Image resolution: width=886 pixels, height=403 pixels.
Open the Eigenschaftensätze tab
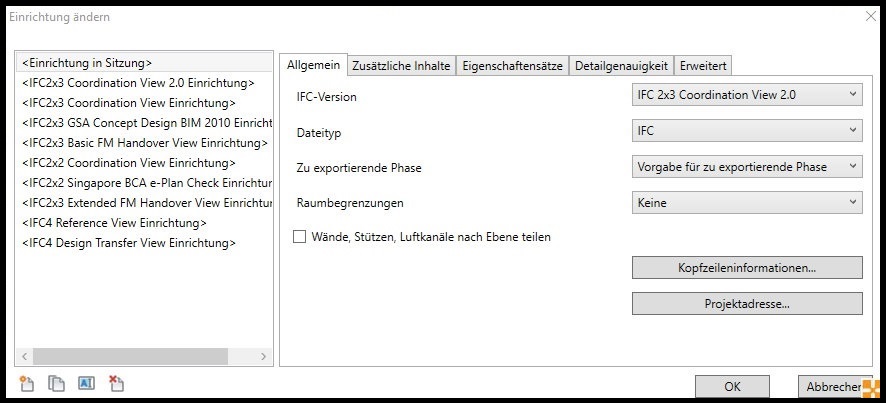coord(512,66)
